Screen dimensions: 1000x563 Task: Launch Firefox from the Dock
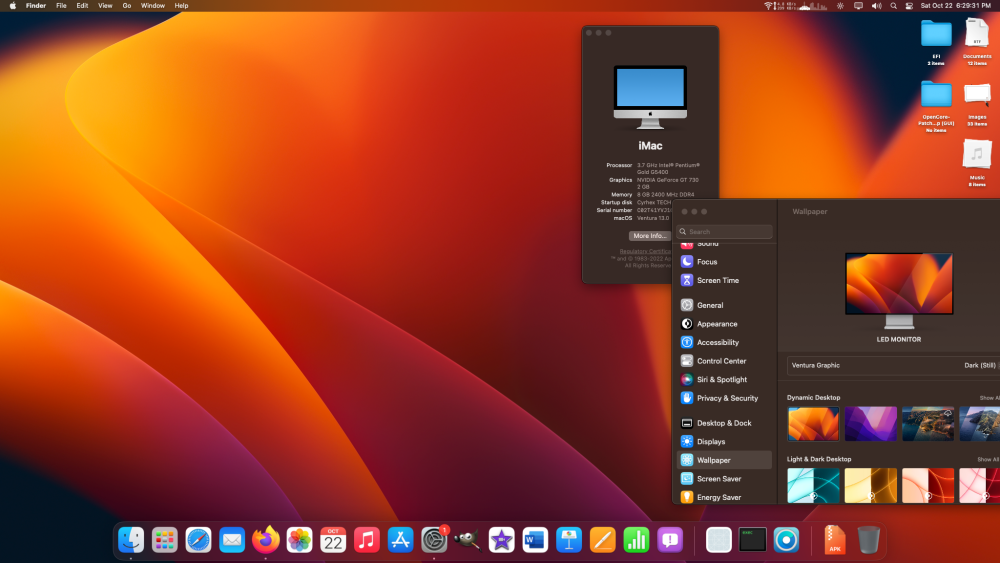[266, 540]
